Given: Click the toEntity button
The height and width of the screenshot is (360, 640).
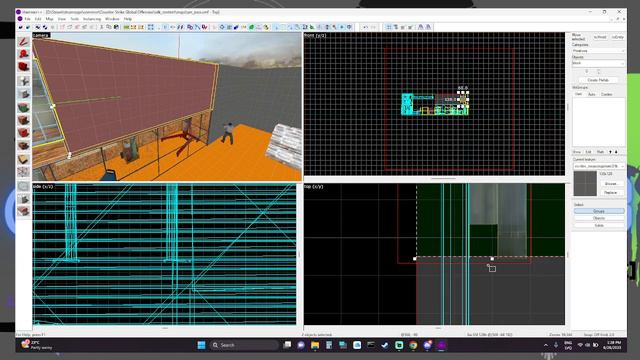Looking at the screenshot, I should pos(618,37).
